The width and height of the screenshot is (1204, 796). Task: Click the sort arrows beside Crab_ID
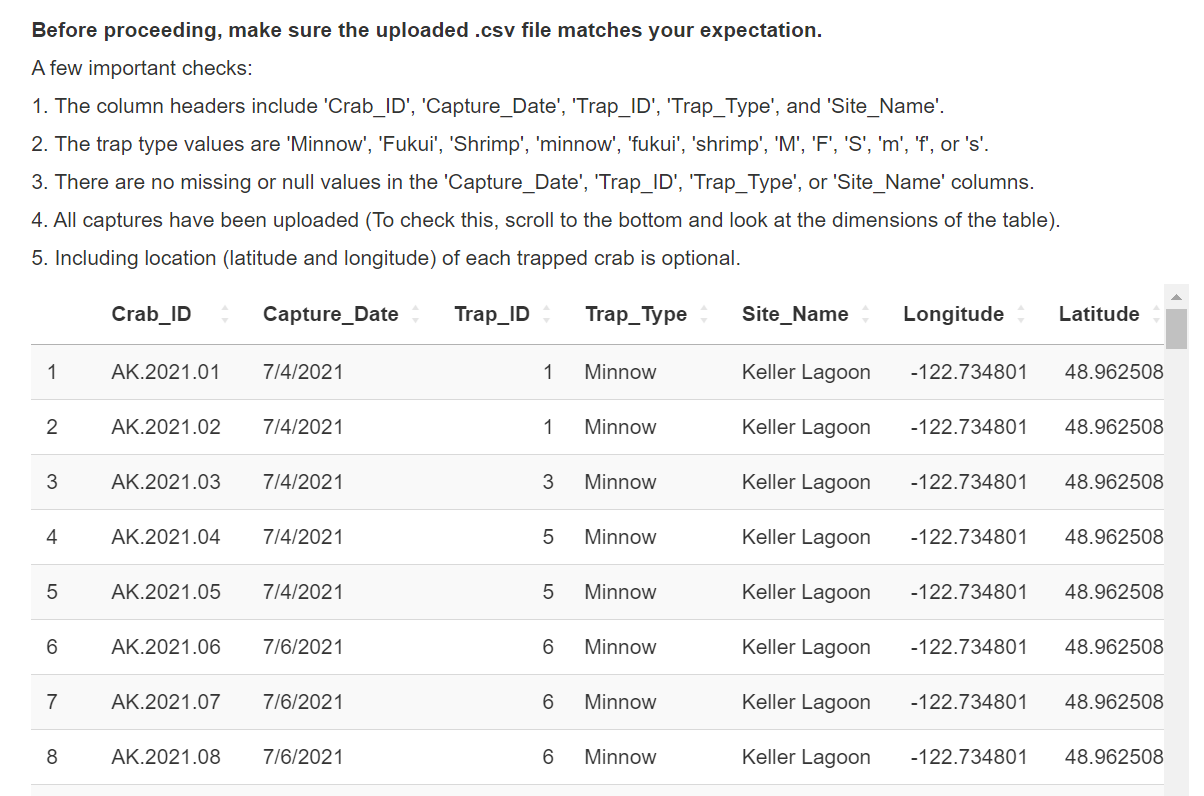pyautogui.click(x=225, y=314)
